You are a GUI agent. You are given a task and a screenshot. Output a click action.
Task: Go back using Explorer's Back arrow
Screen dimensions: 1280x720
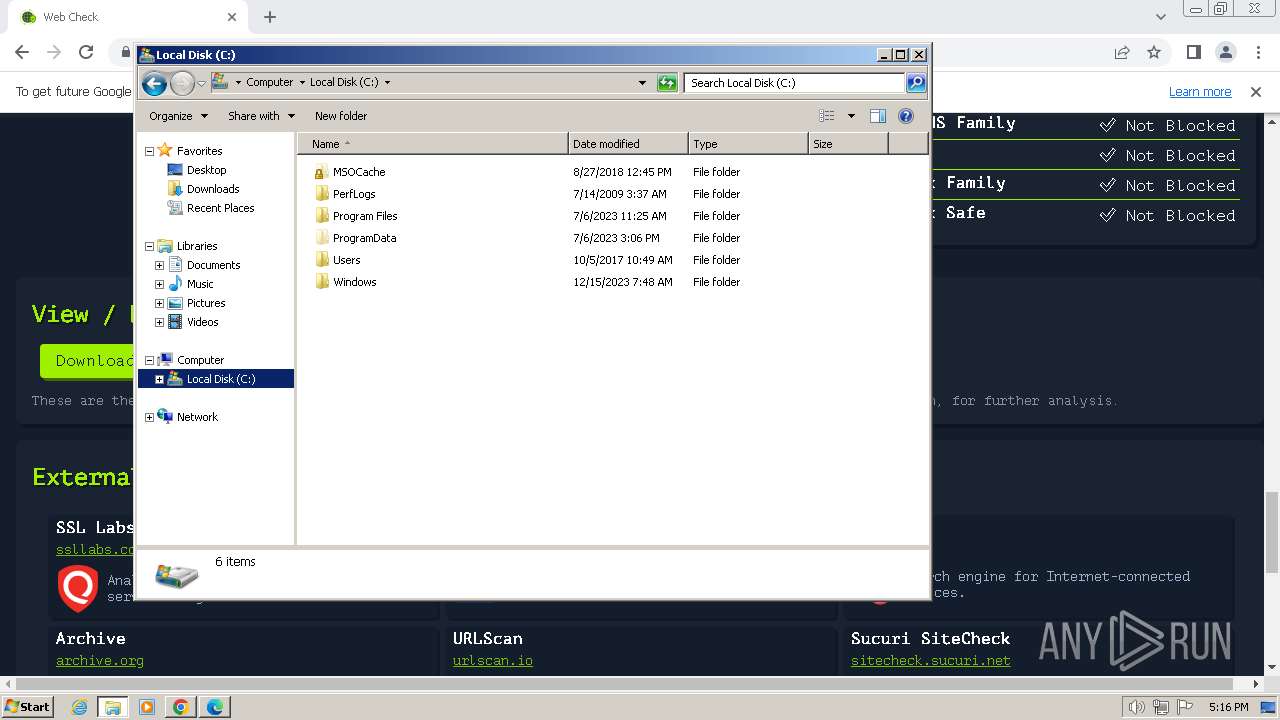coord(154,83)
